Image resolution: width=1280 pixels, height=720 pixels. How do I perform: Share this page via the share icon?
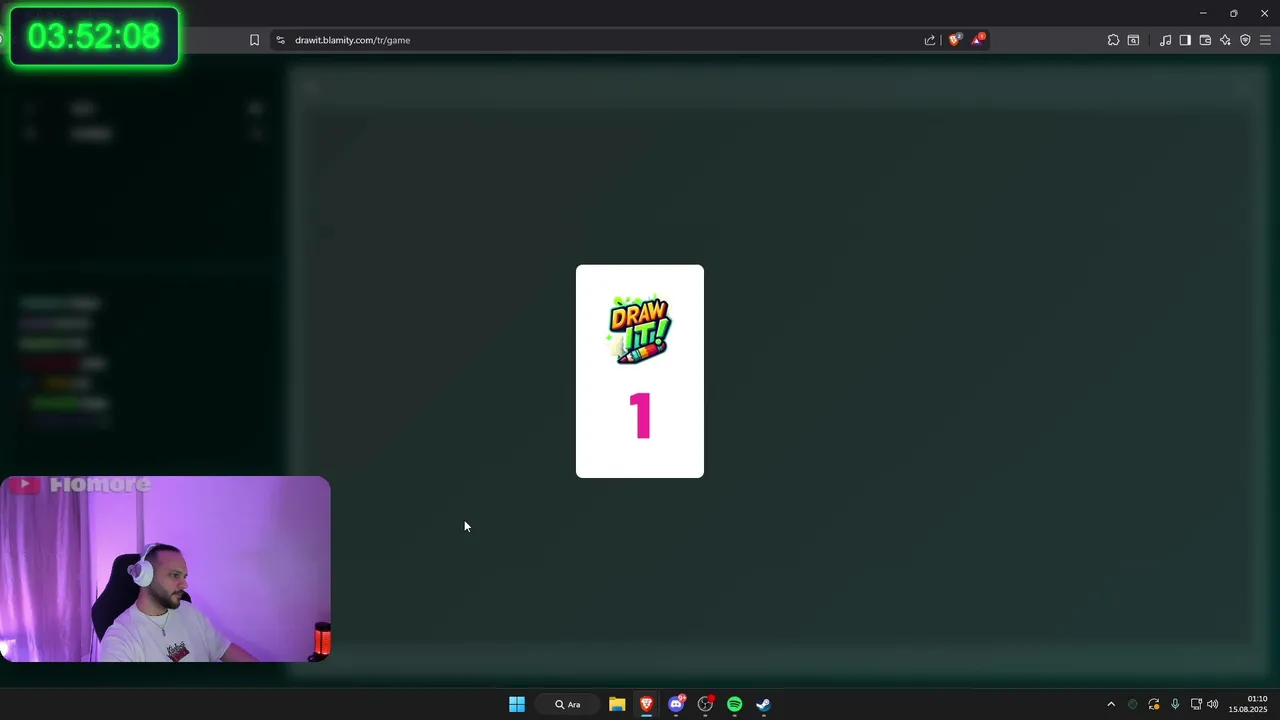[x=930, y=40]
